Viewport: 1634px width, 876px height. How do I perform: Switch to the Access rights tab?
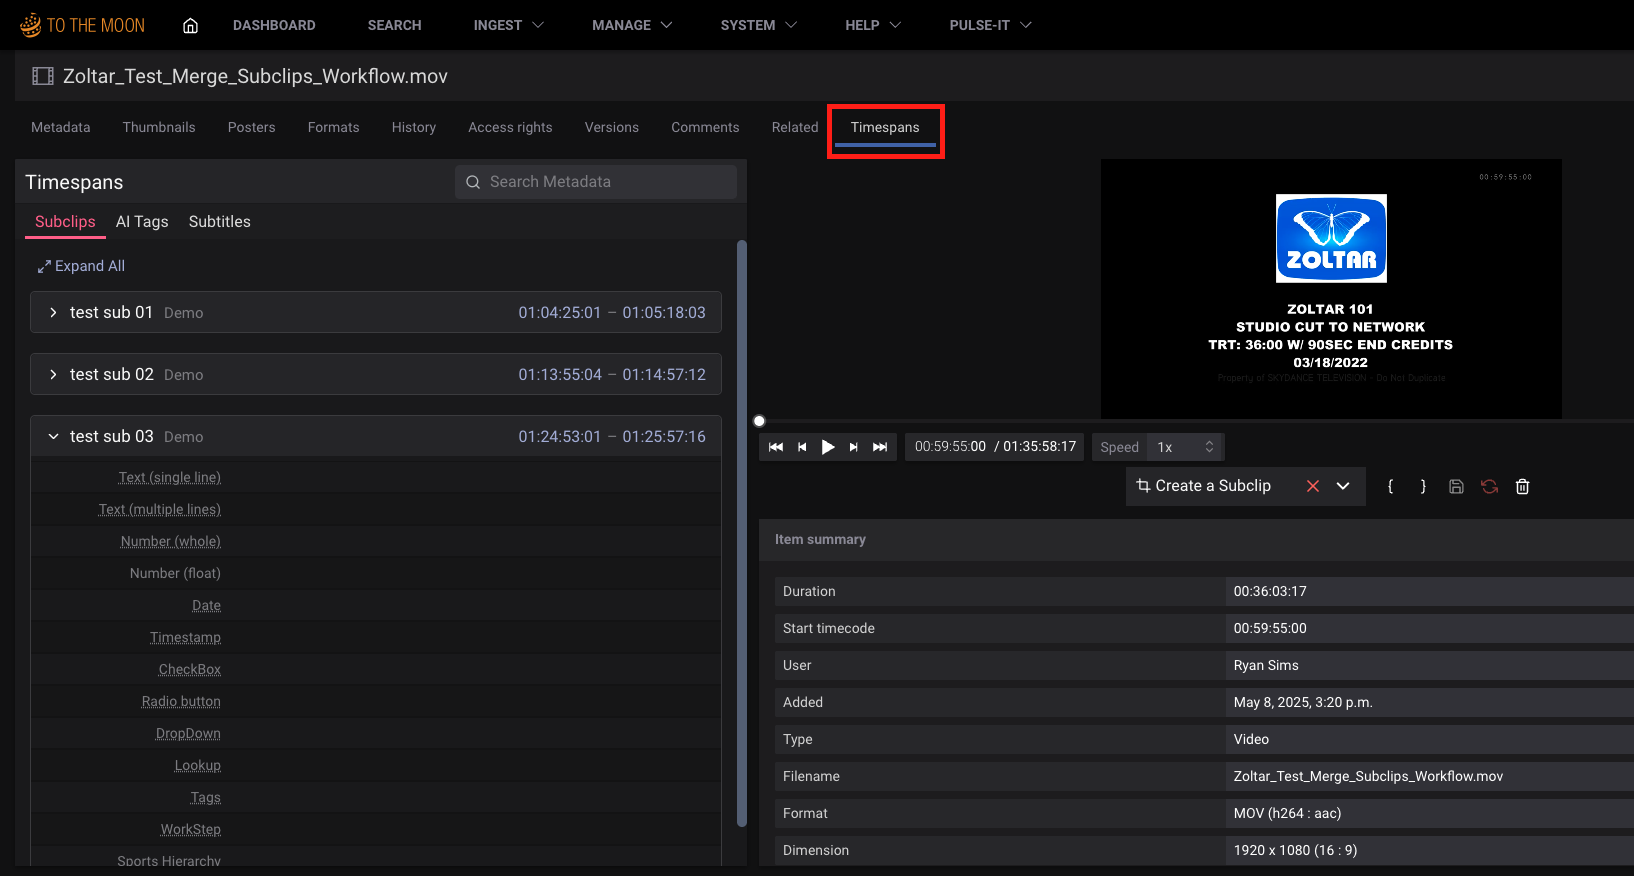coord(510,127)
